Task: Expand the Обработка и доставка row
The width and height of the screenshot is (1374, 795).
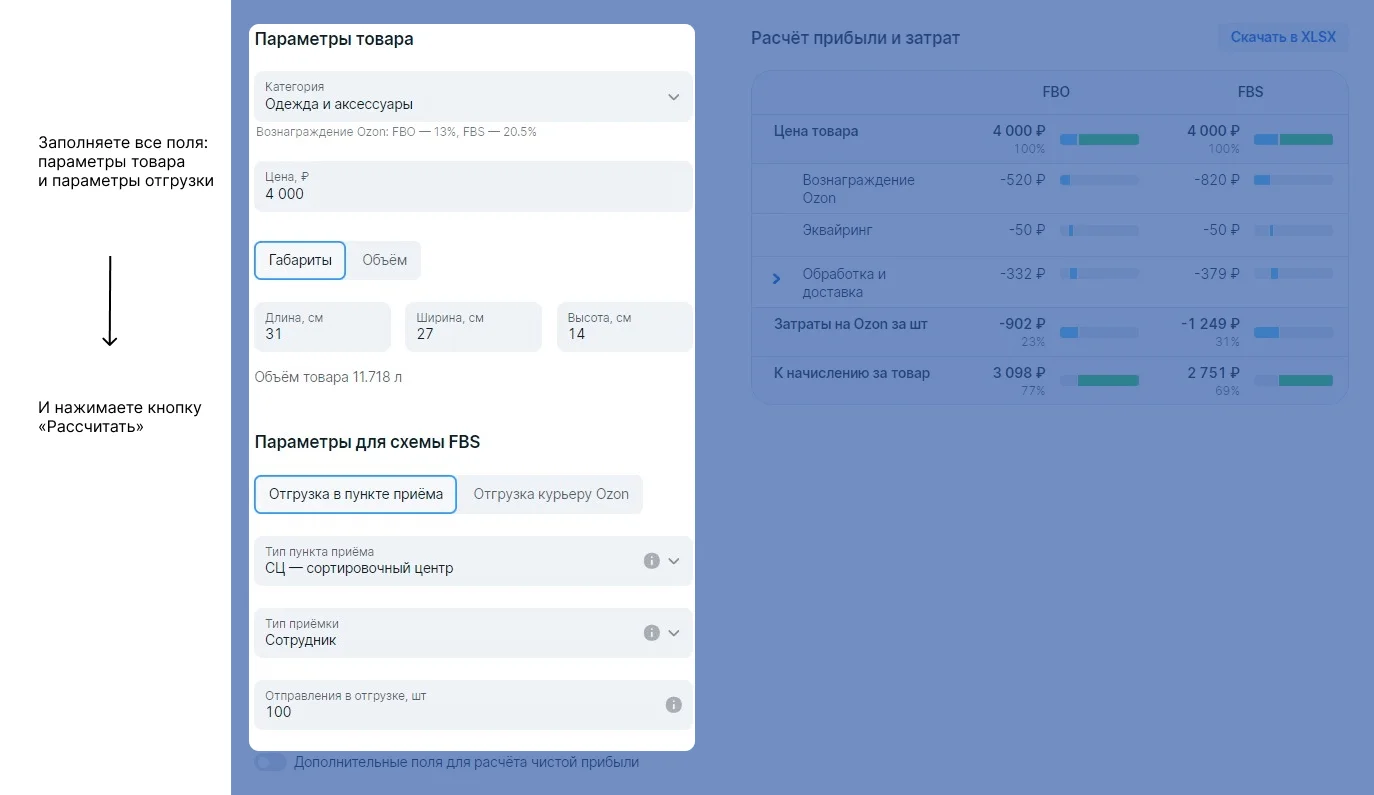Action: click(777, 279)
